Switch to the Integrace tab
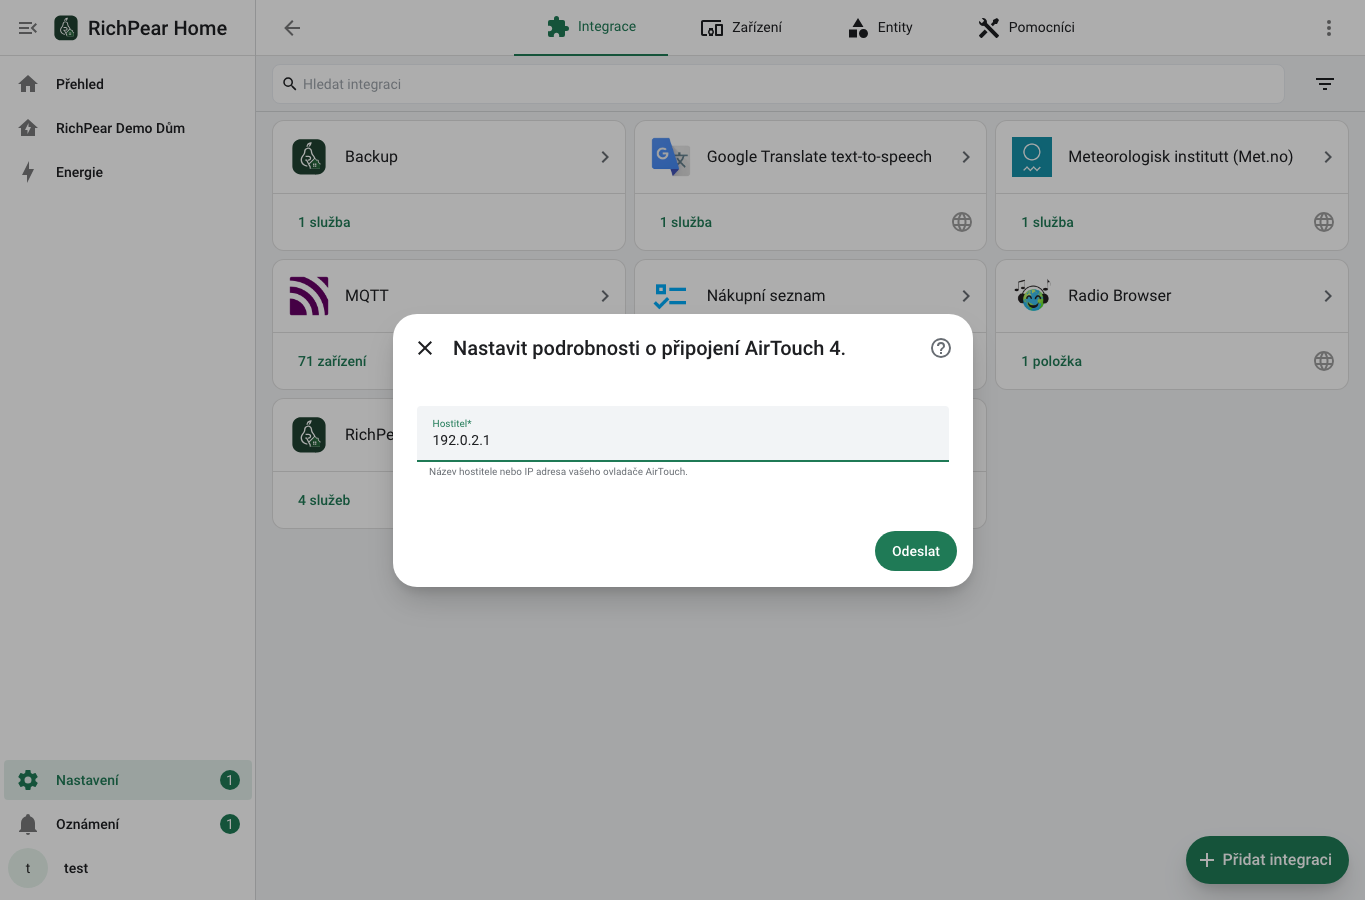This screenshot has width=1365, height=900. (591, 28)
